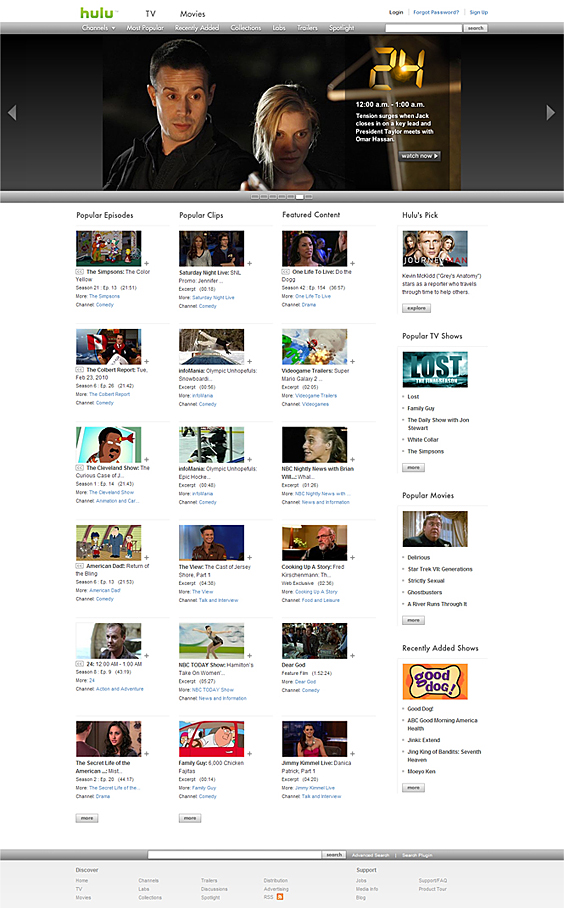
Task: Add American Dad episode via plus icon
Action: (x=147, y=558)
